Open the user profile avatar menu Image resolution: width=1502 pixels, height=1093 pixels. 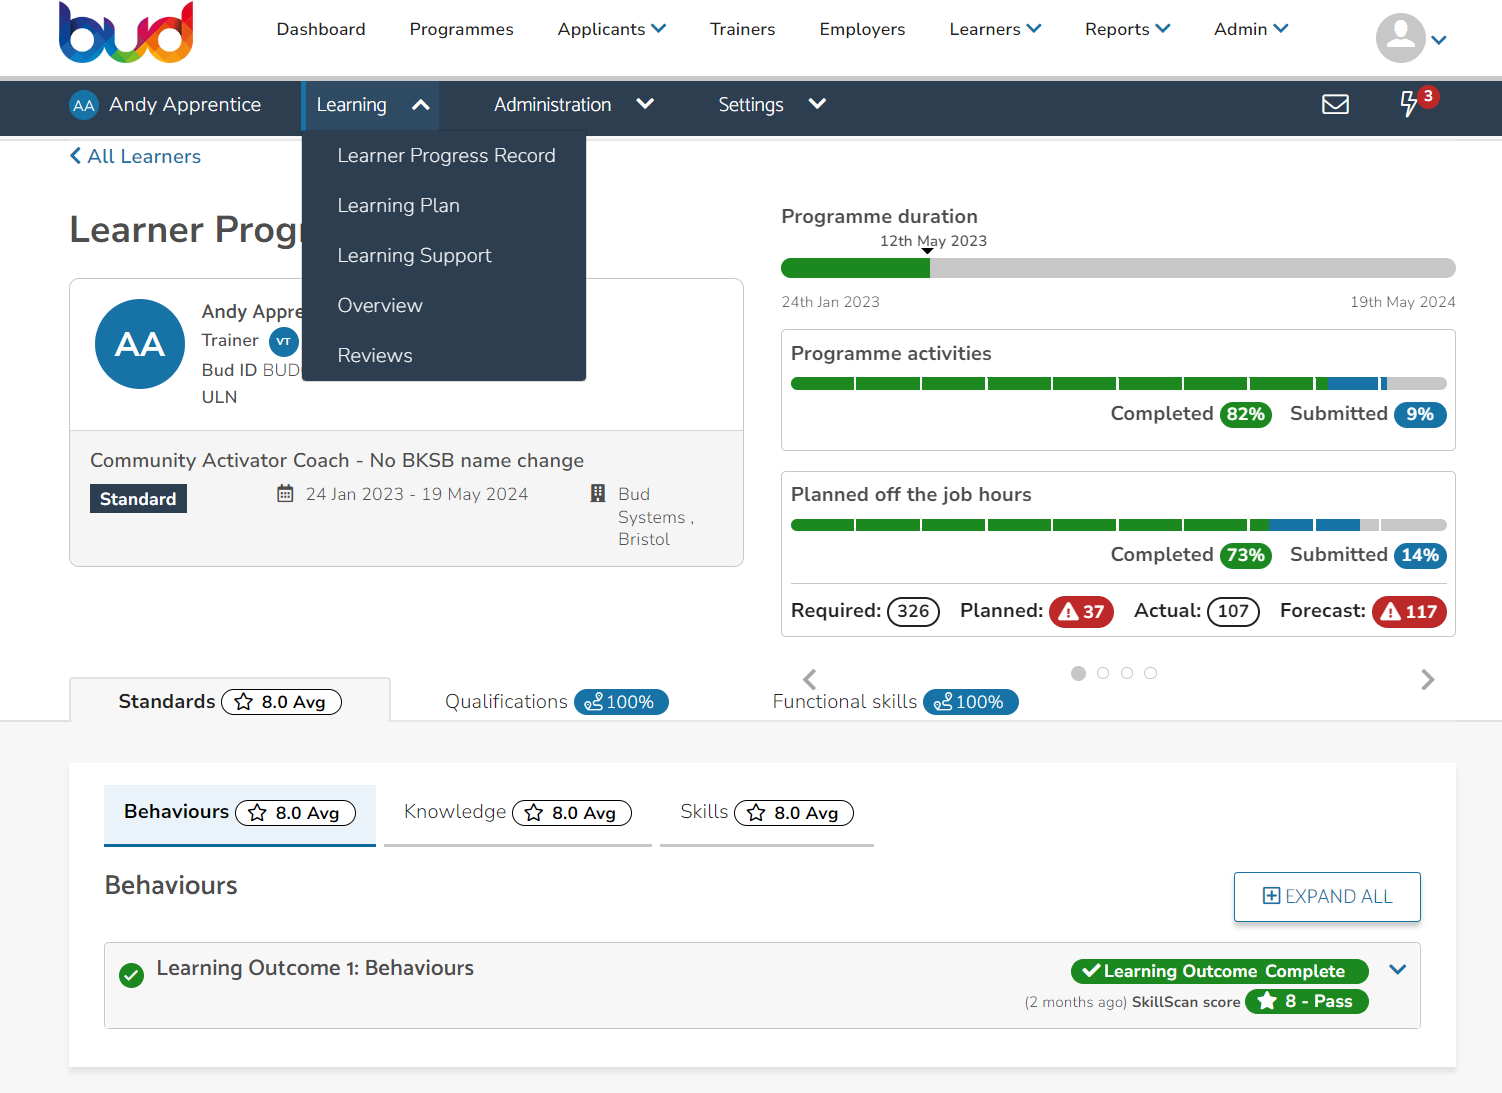point(1400,38)
